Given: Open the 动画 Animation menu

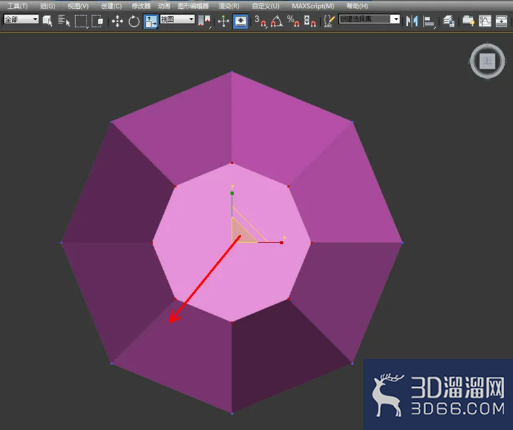Looking at the screenshot, I should coord(164,6).
